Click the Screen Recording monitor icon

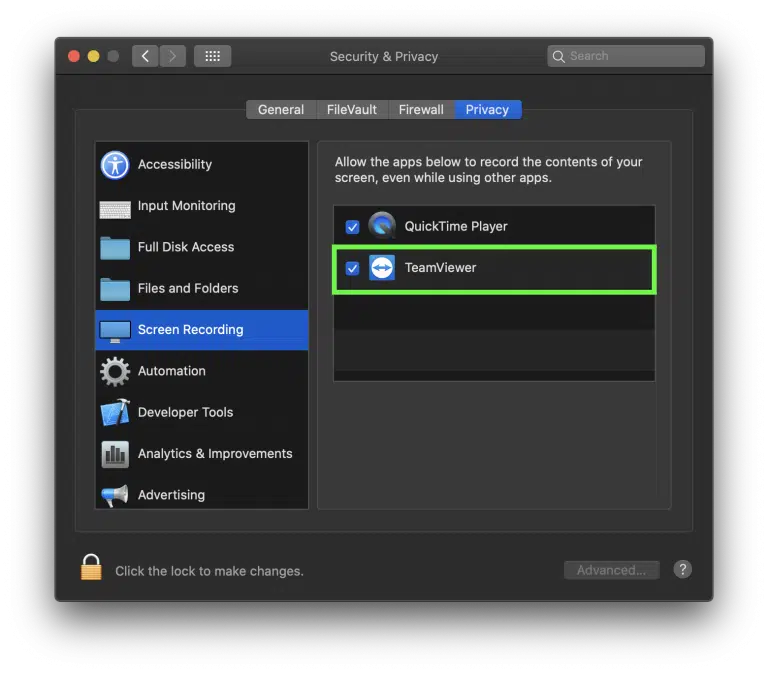point(115,332)
